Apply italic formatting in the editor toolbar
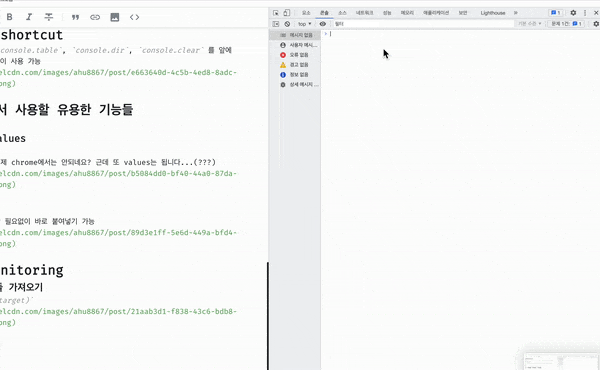Viewport: 600px width, 370px height. point(29,17)
